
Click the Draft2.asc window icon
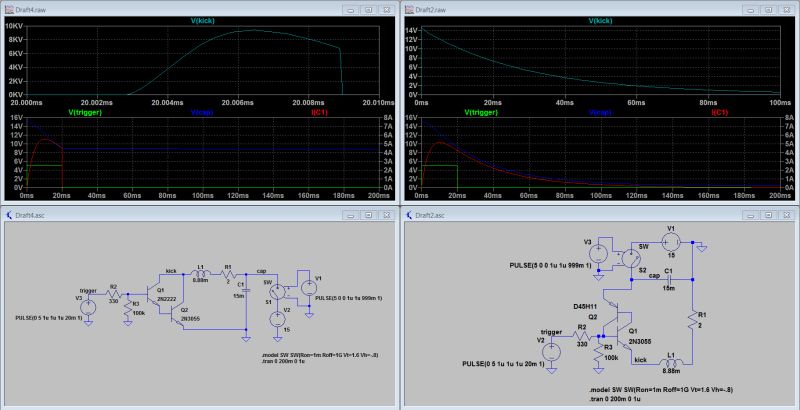tap(409, 215)
